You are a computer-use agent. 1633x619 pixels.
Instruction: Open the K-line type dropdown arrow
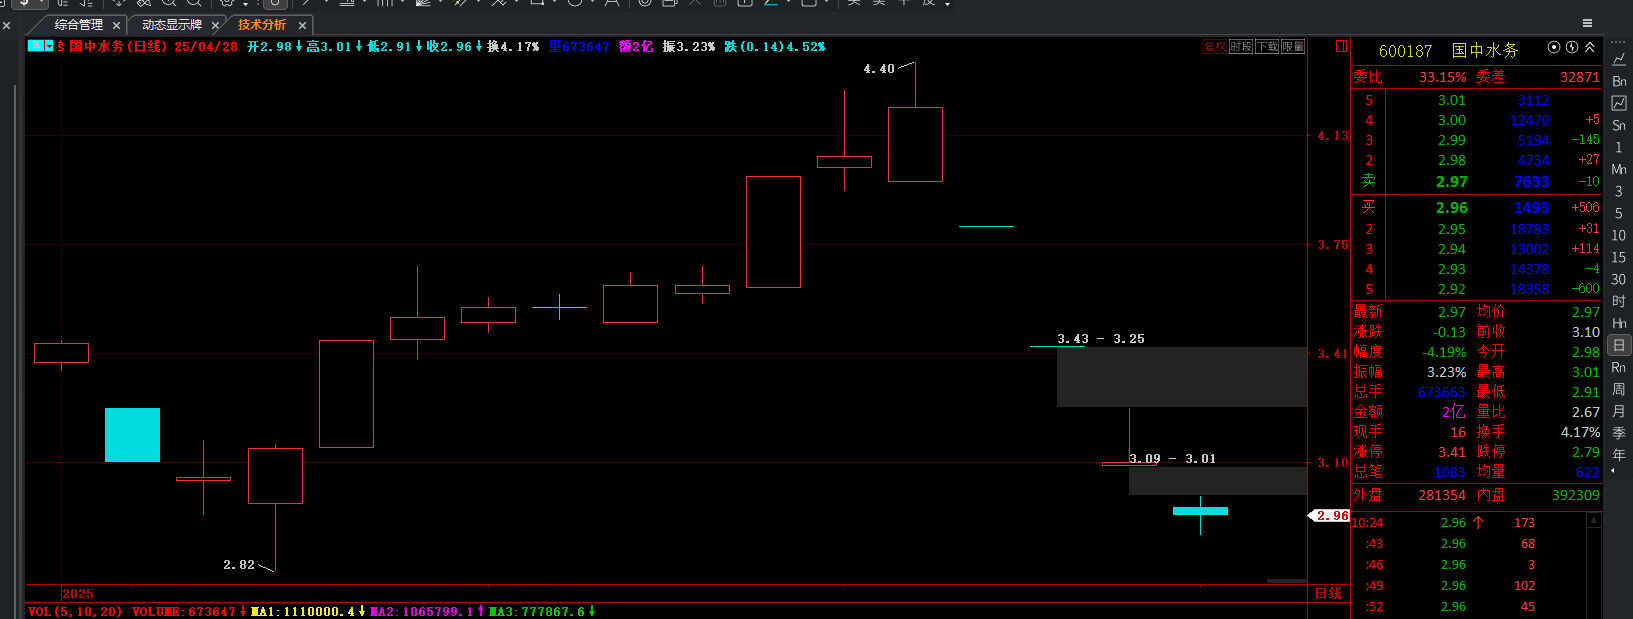coord(49,46)
